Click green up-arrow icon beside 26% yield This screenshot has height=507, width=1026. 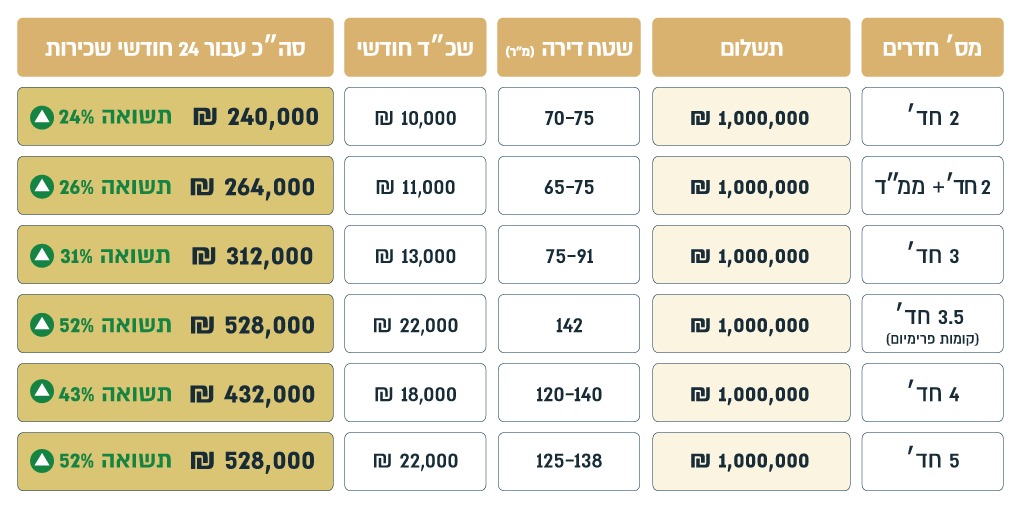coord(41,186)
